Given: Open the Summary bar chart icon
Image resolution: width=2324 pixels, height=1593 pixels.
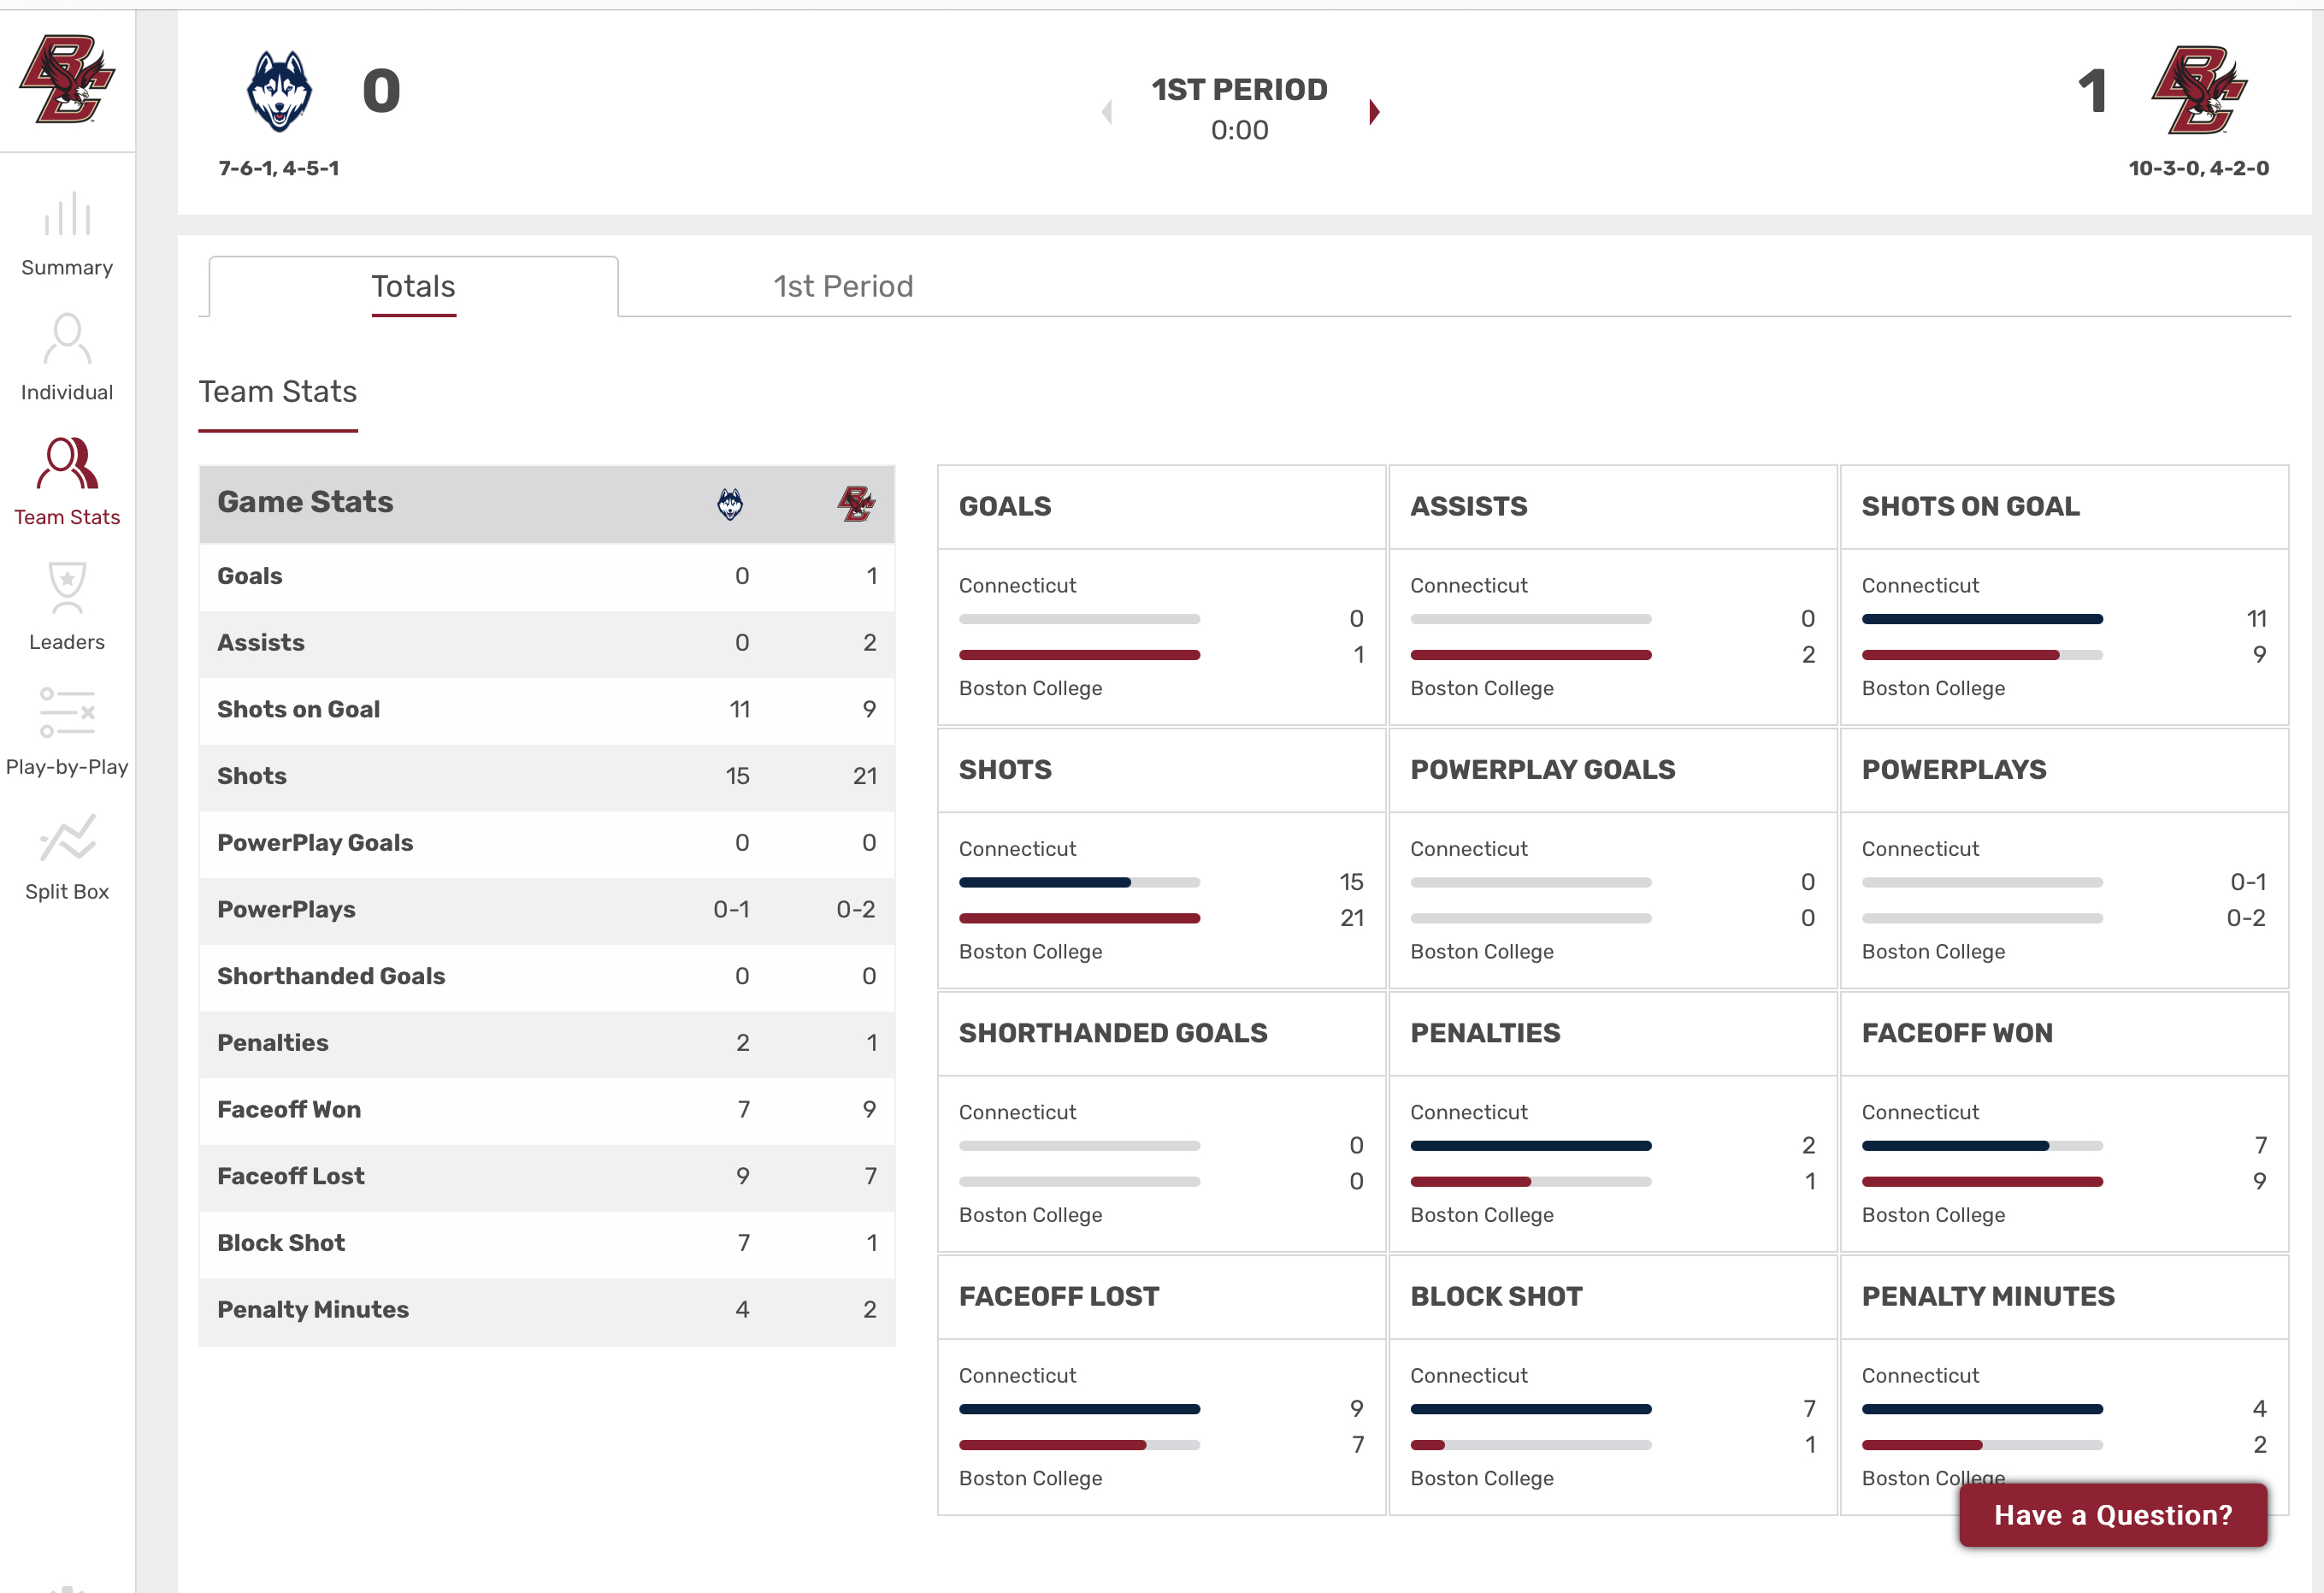Looking at the screenshot, I should [67, 213].
